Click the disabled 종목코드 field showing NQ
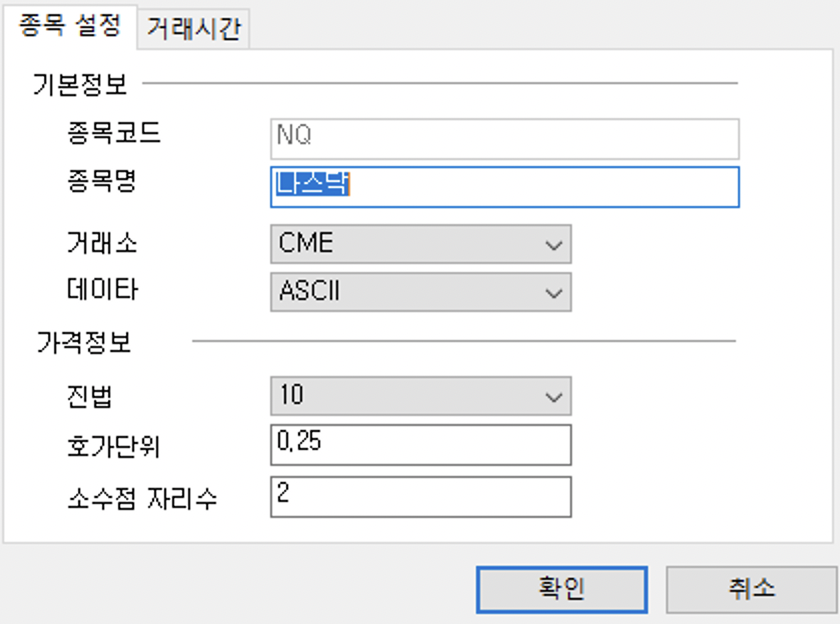Viewport: 840px width, 624px height. [504, 139]
